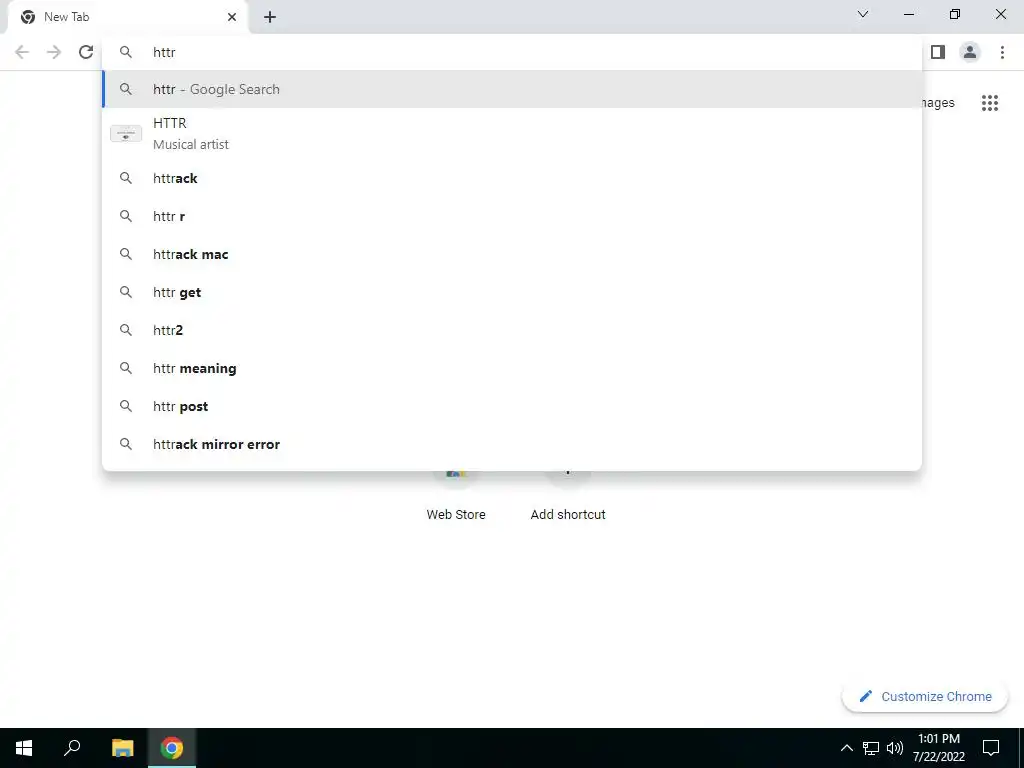Screen dimensions: 1024x768
Task: Close the New Tab tab
Action: point(232,17)
